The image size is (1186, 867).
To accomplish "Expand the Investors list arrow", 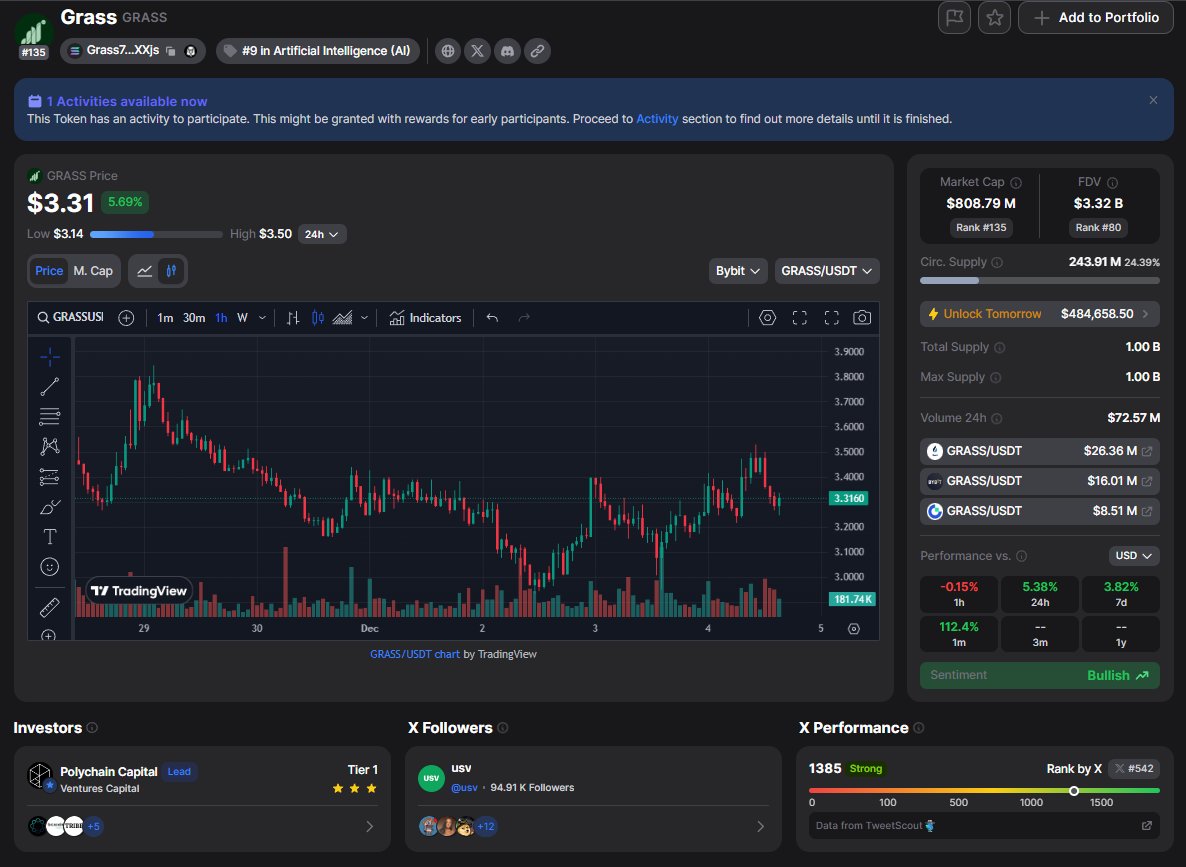I will 369,826.
